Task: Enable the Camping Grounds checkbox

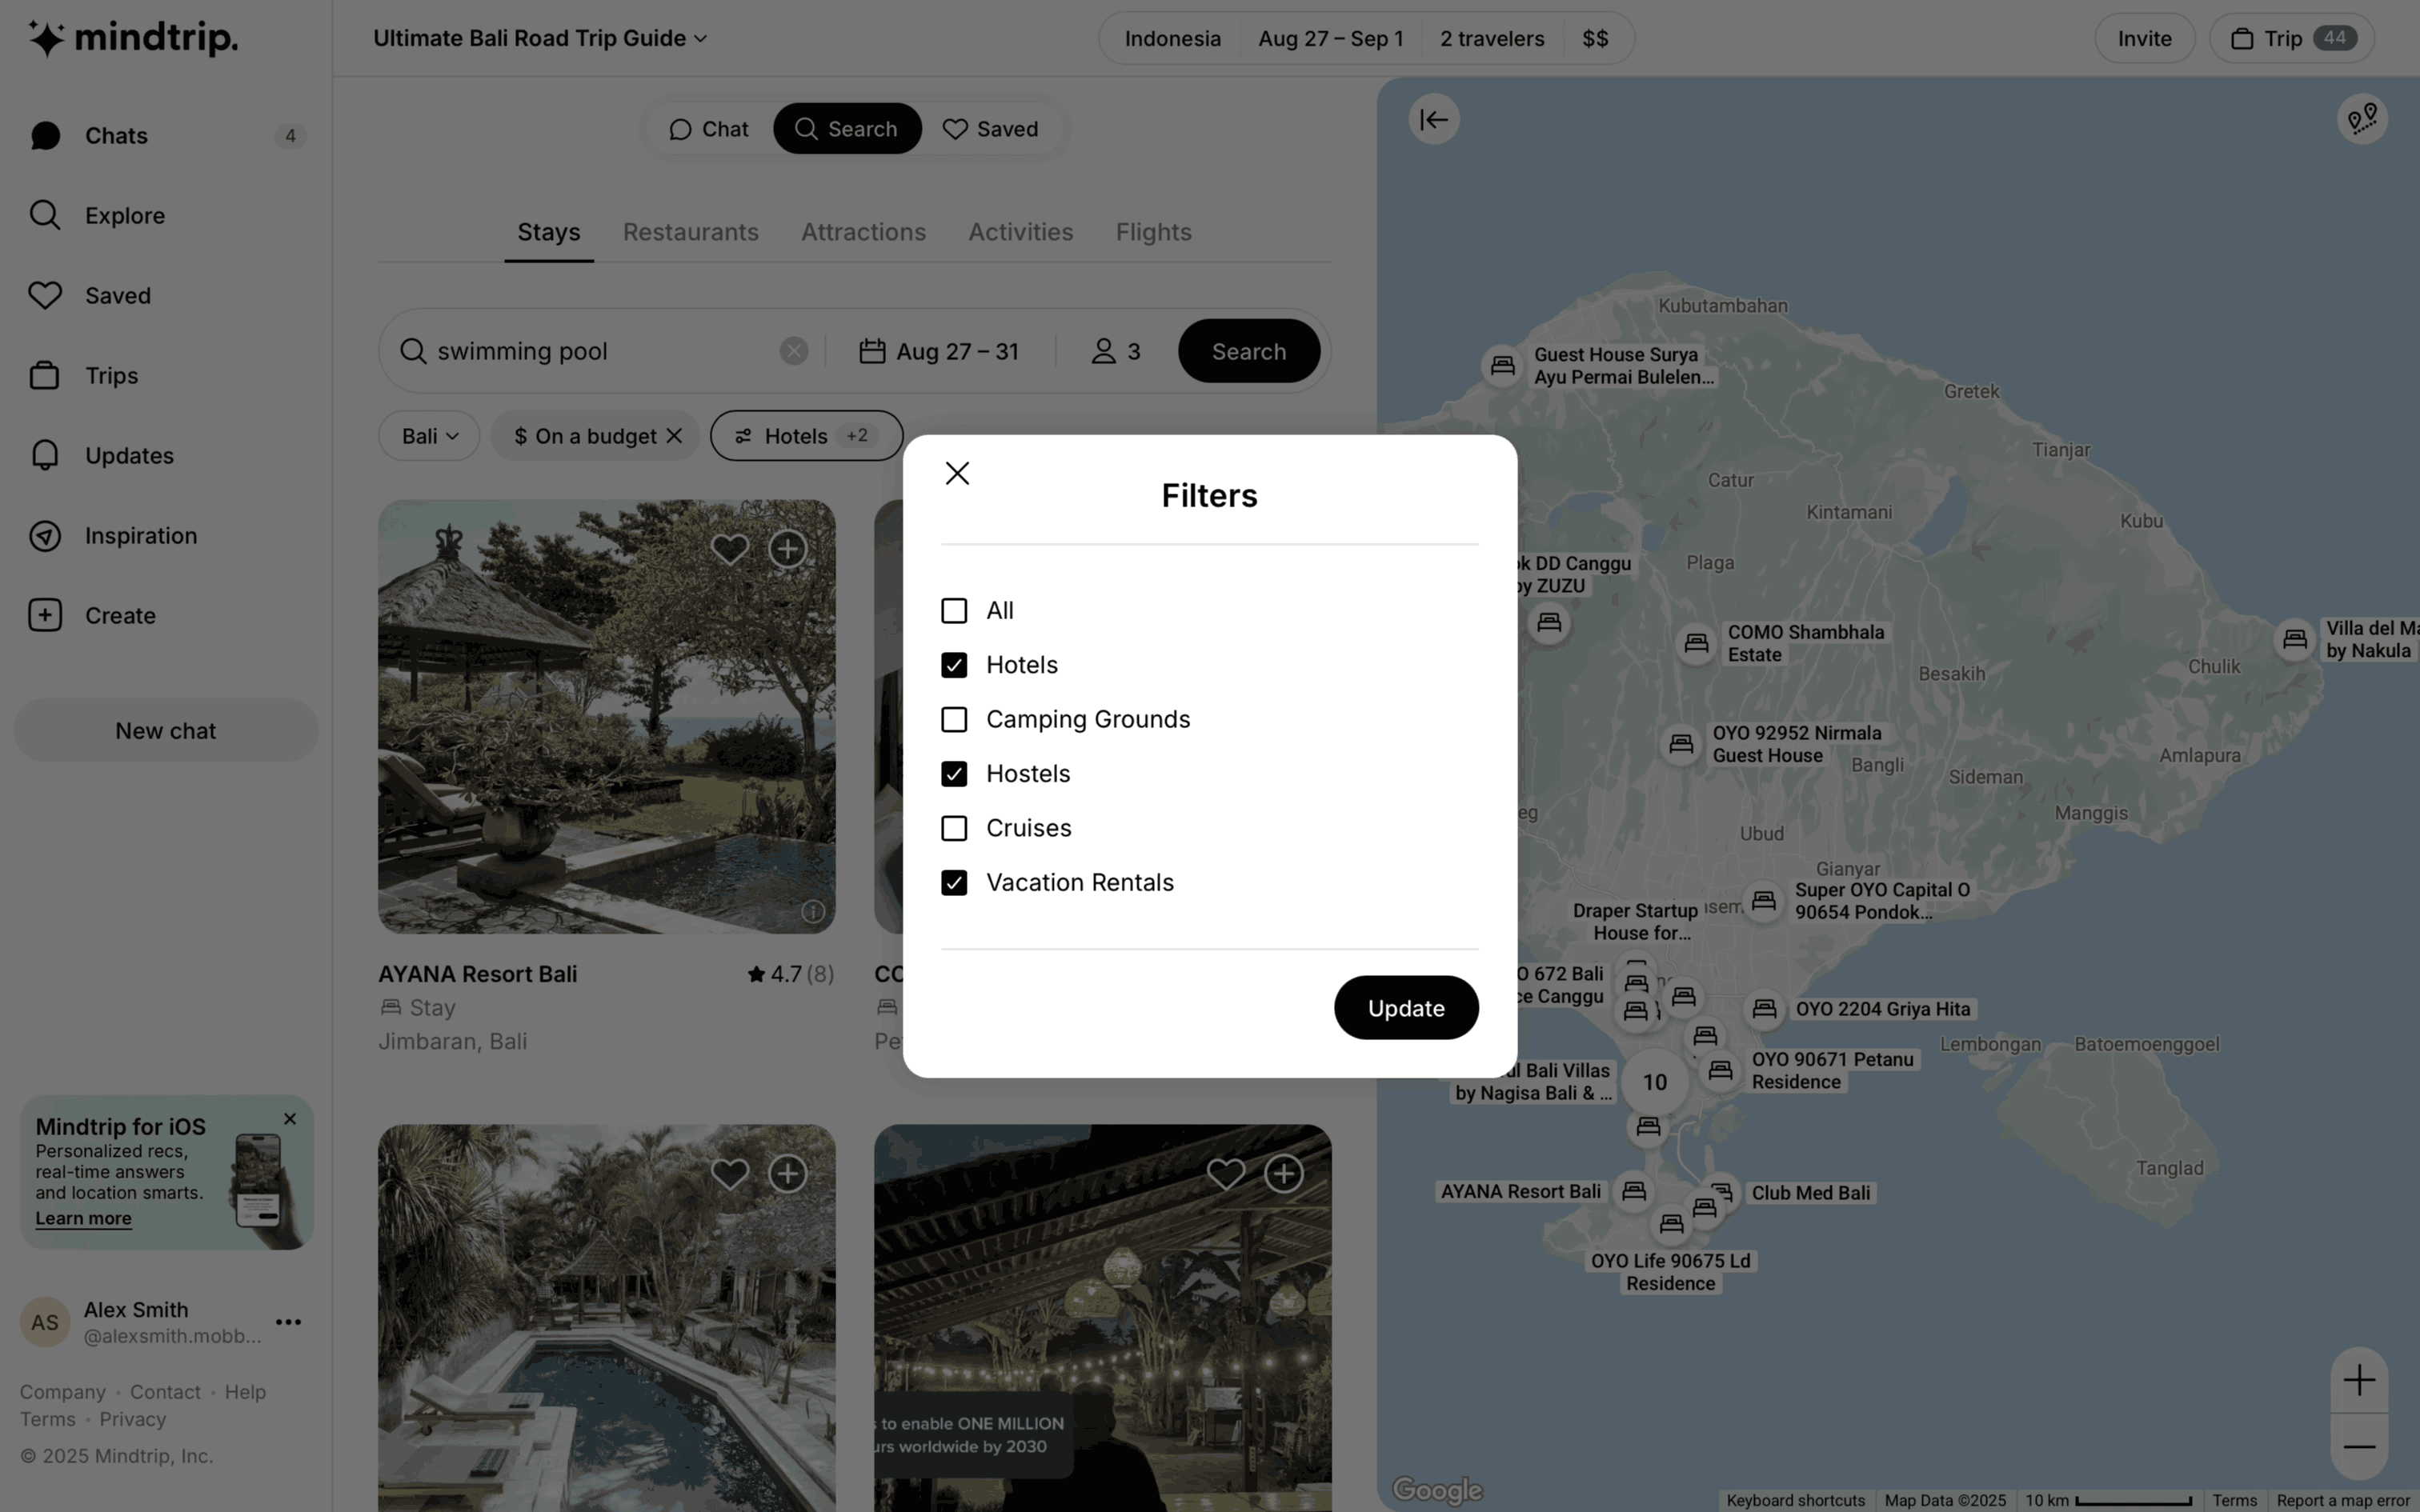Action: coord(954,720)
